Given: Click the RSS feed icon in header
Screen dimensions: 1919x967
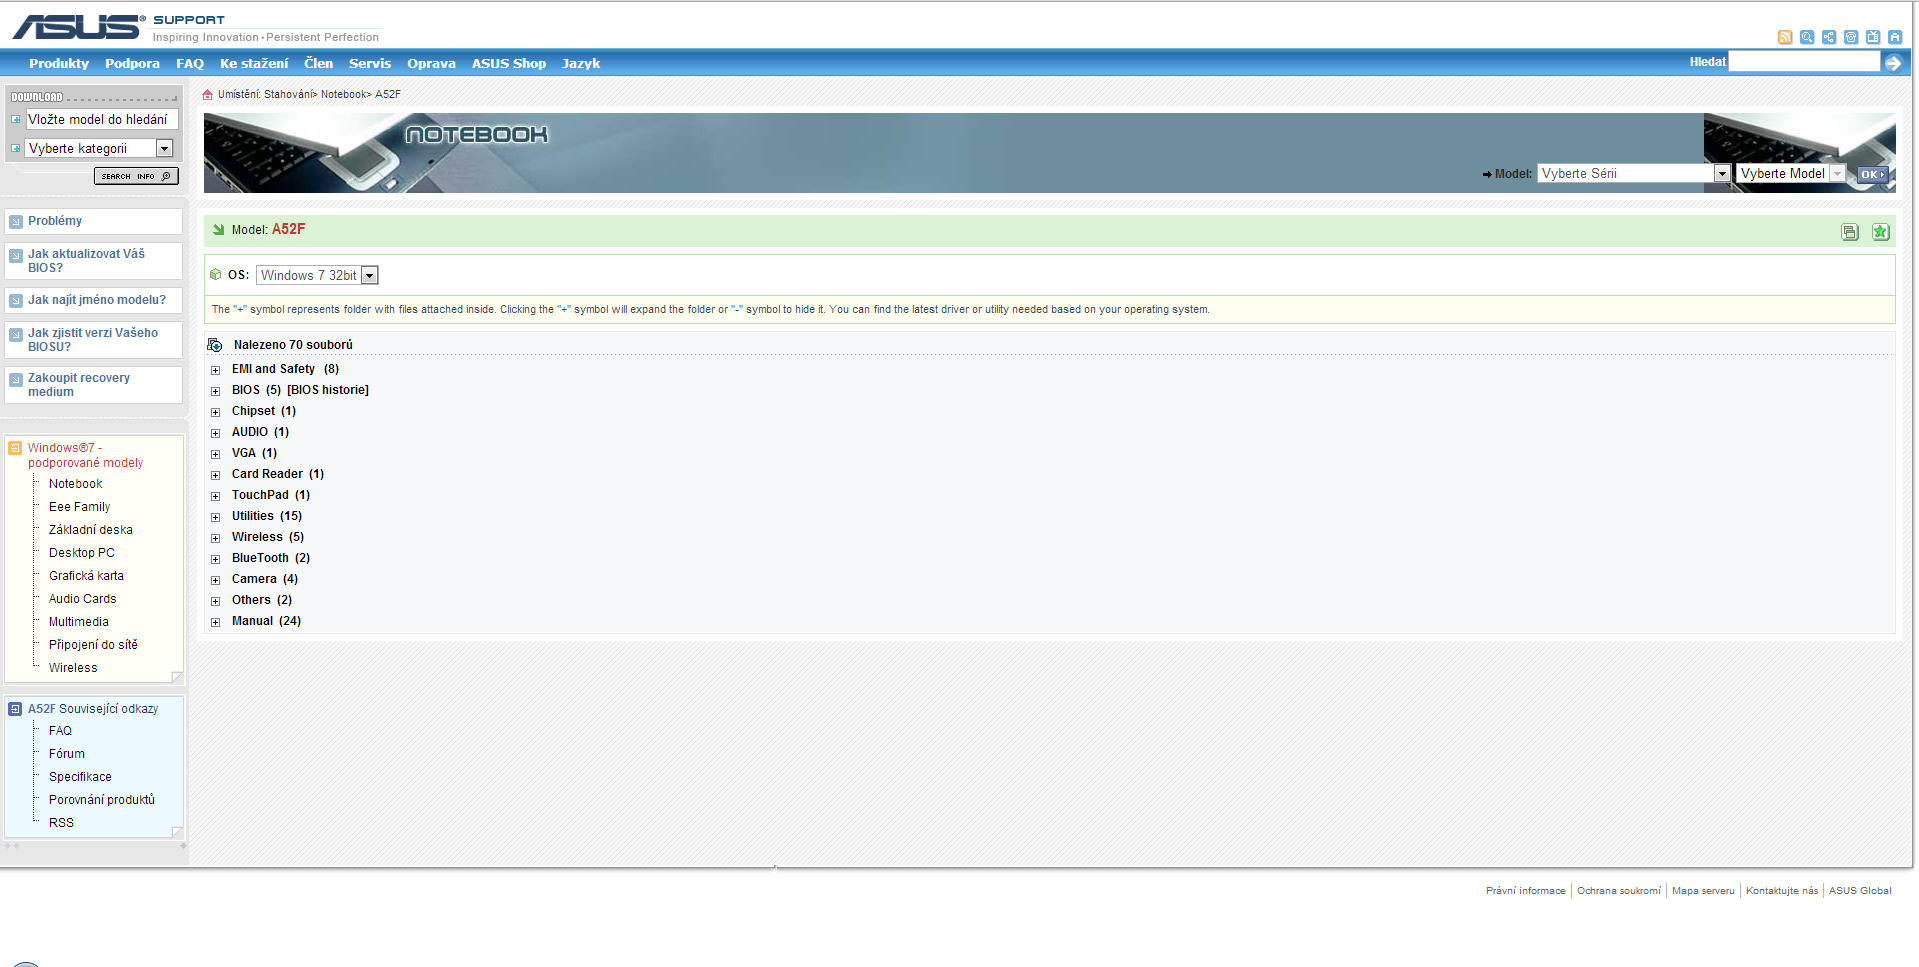Looking at the screenshot, I should [1785, 37].
